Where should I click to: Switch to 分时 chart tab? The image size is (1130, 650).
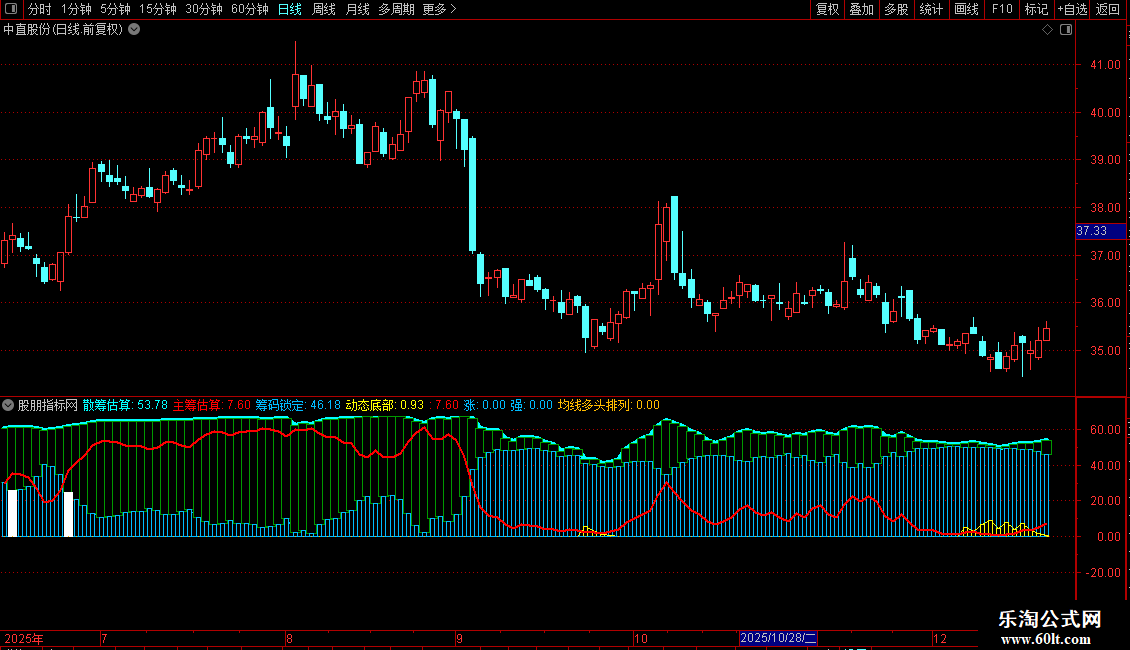pyautogui.click(x=40, y=9)
